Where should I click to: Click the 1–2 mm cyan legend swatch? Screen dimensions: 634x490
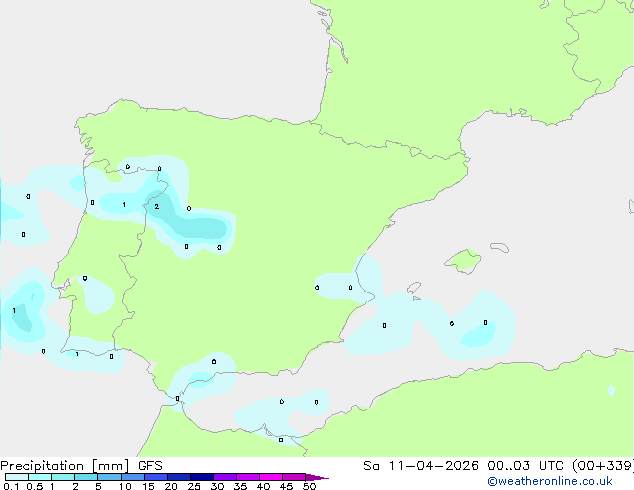(63, 477)
